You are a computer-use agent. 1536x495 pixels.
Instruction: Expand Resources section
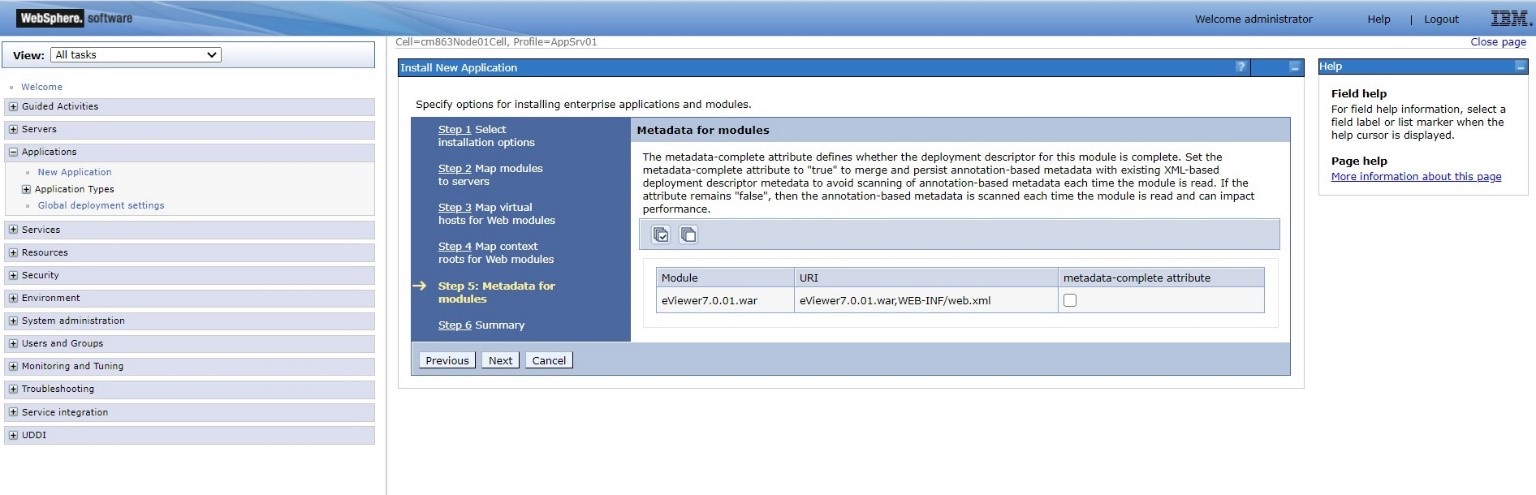tap(13, 253)
